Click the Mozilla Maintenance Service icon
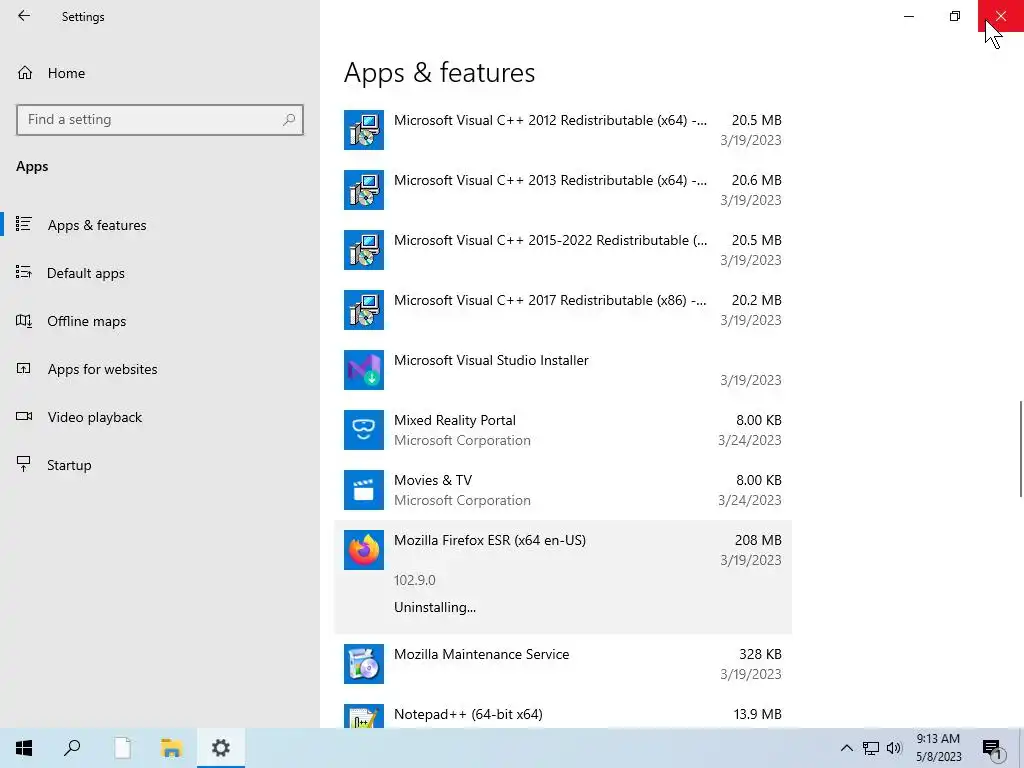Screen dimensions: 1024x768 point(364,664)
